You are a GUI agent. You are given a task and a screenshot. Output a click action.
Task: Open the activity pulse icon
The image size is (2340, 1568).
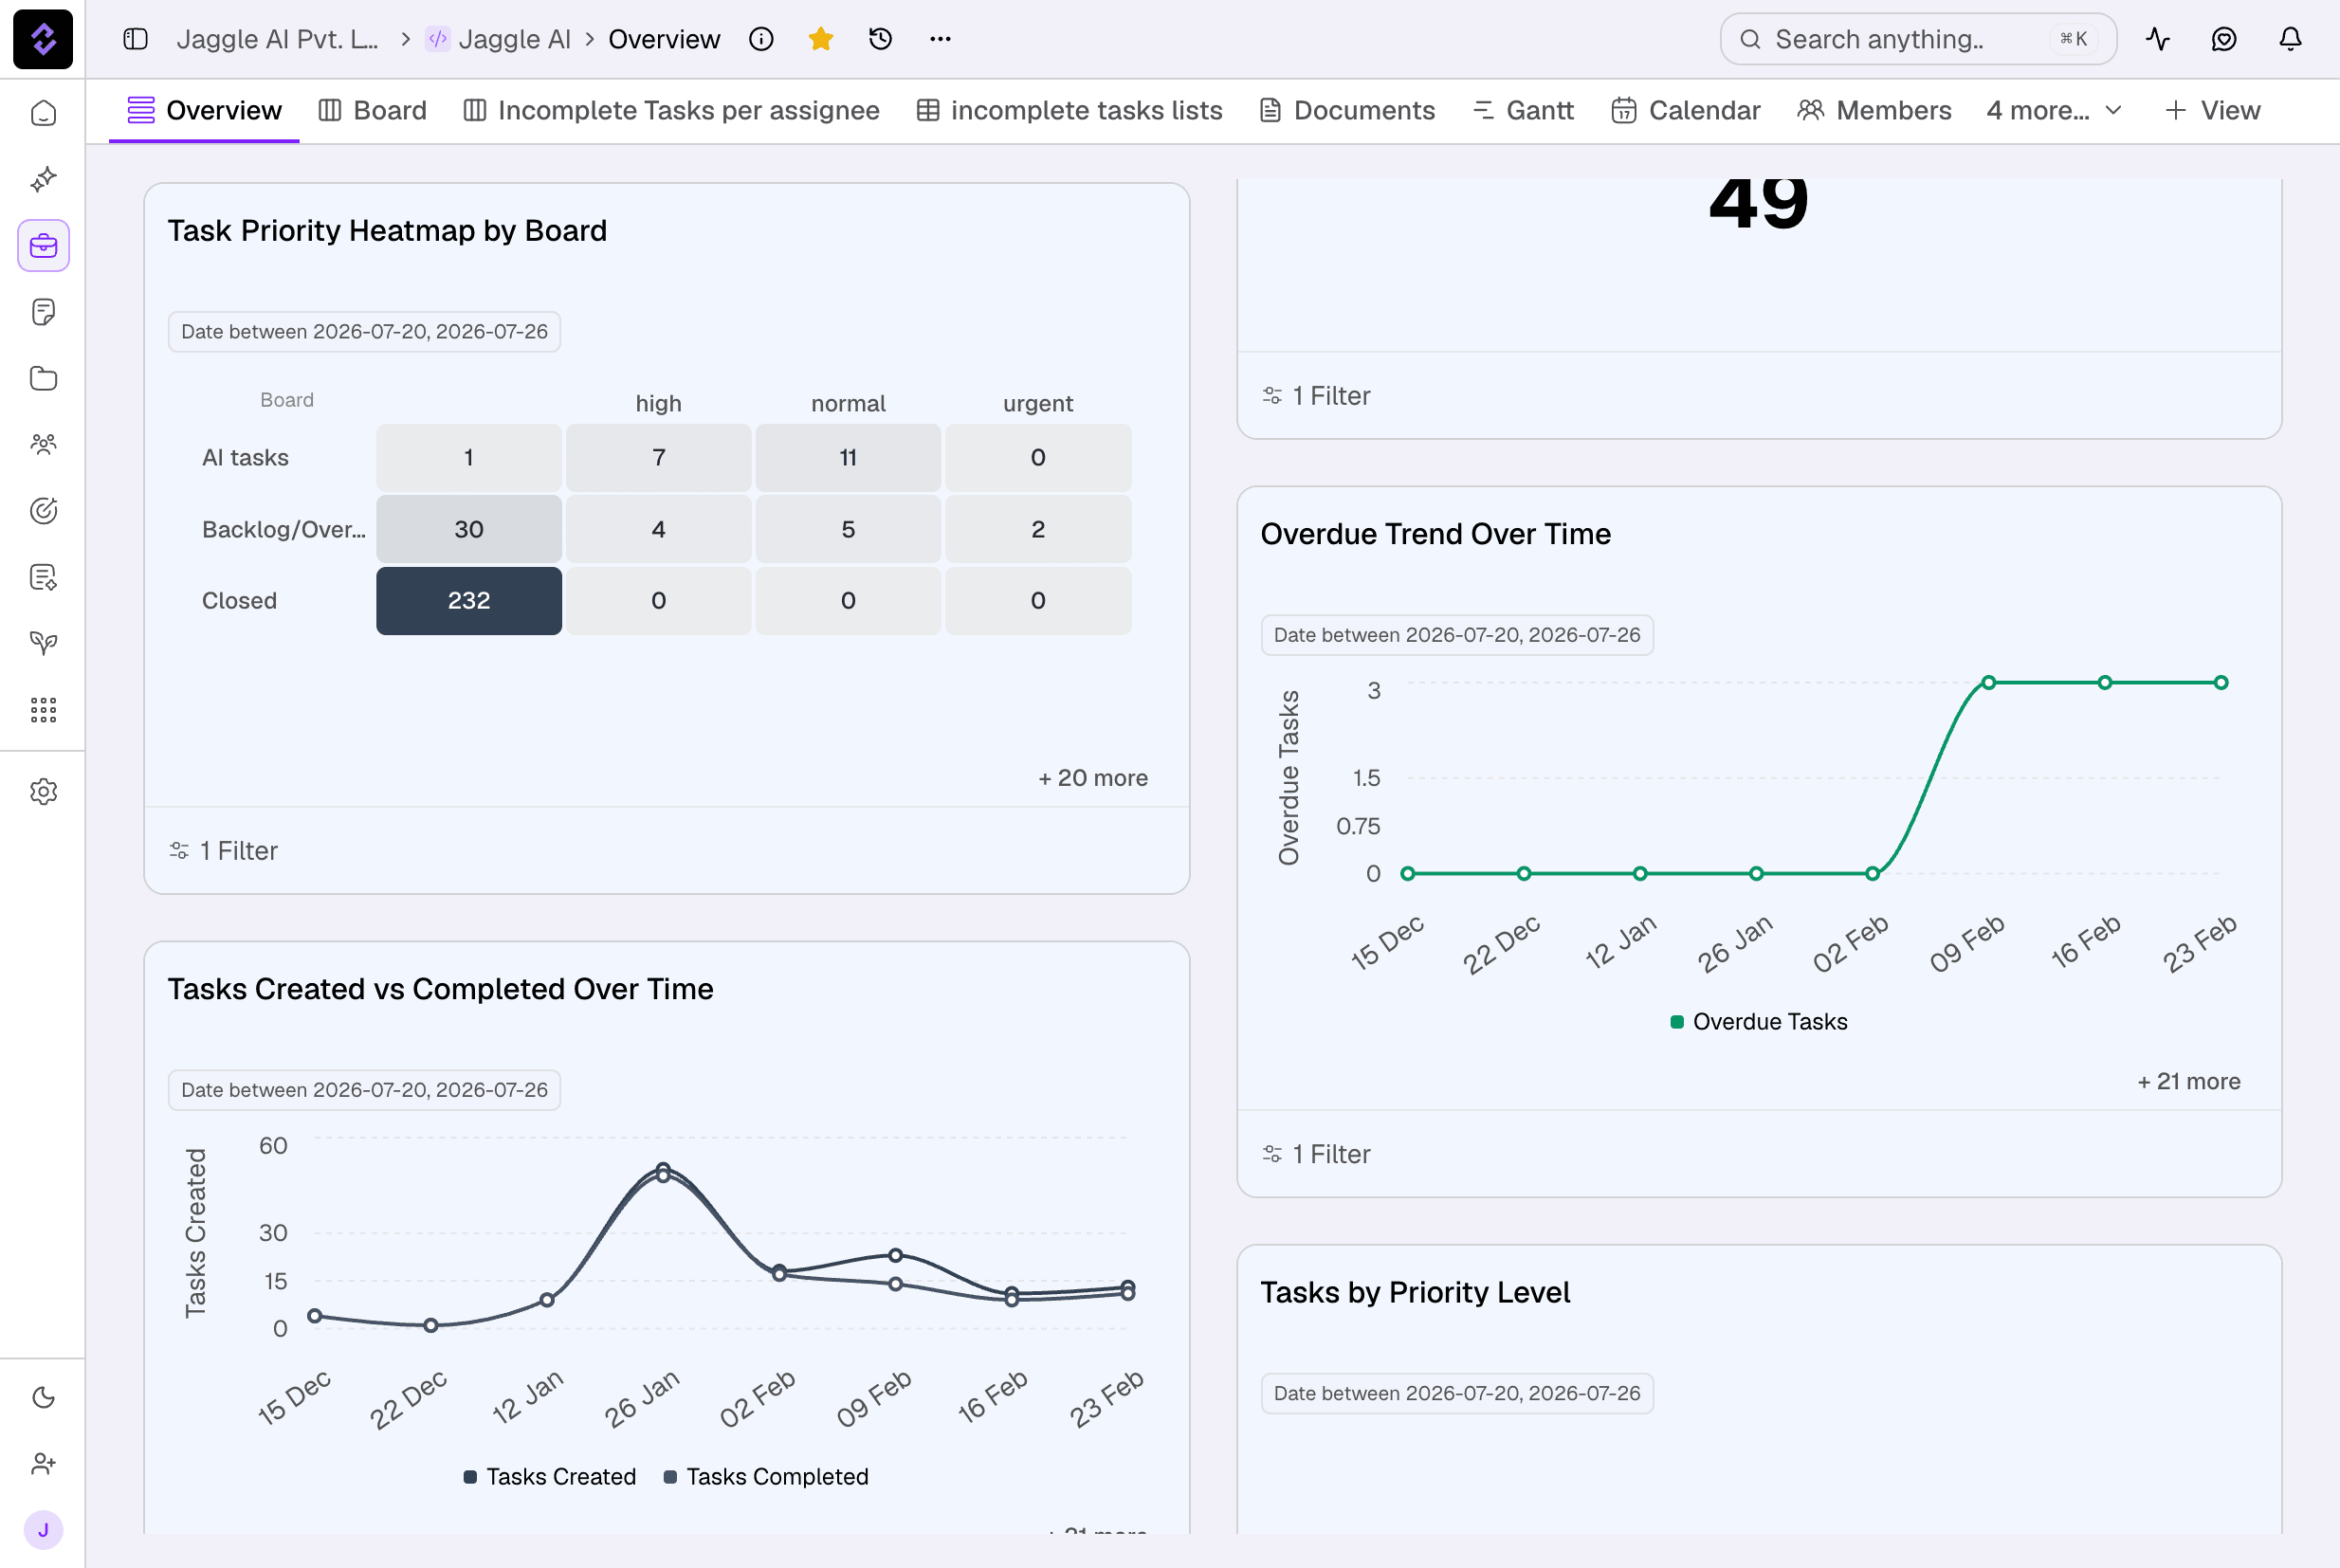2158,39
